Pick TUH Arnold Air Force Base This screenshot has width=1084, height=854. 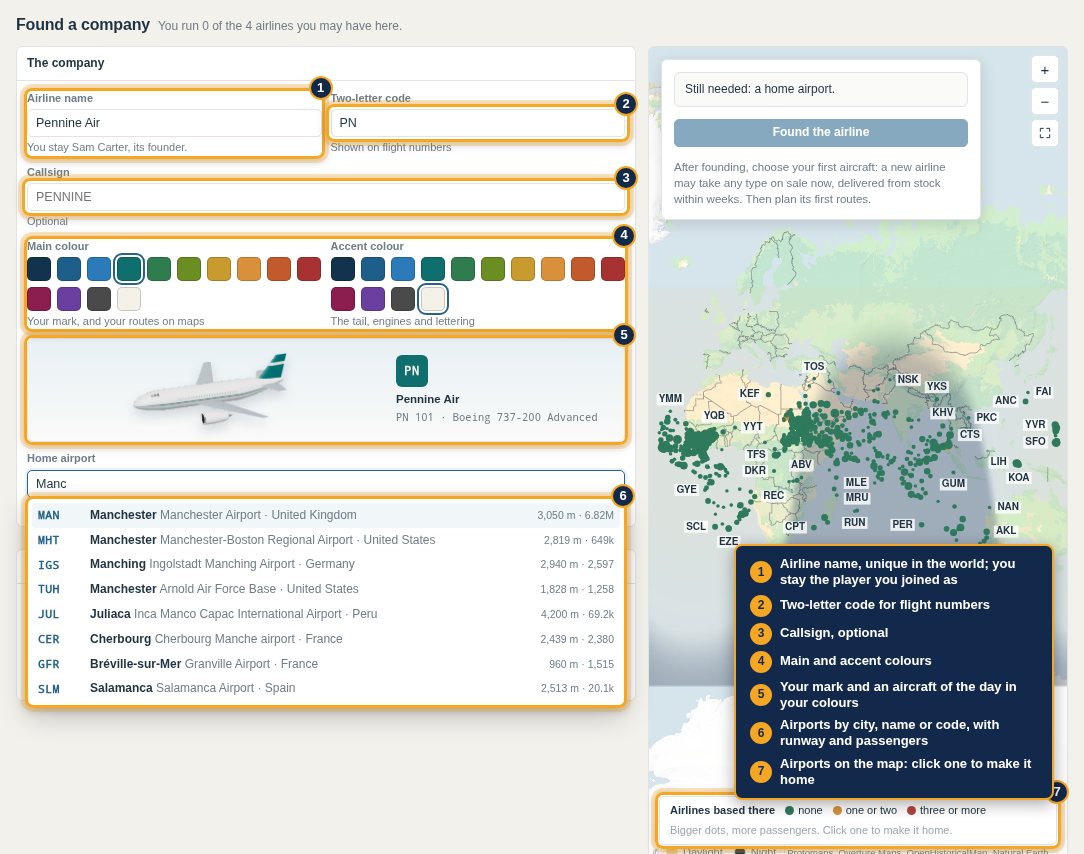click(326, 589)
